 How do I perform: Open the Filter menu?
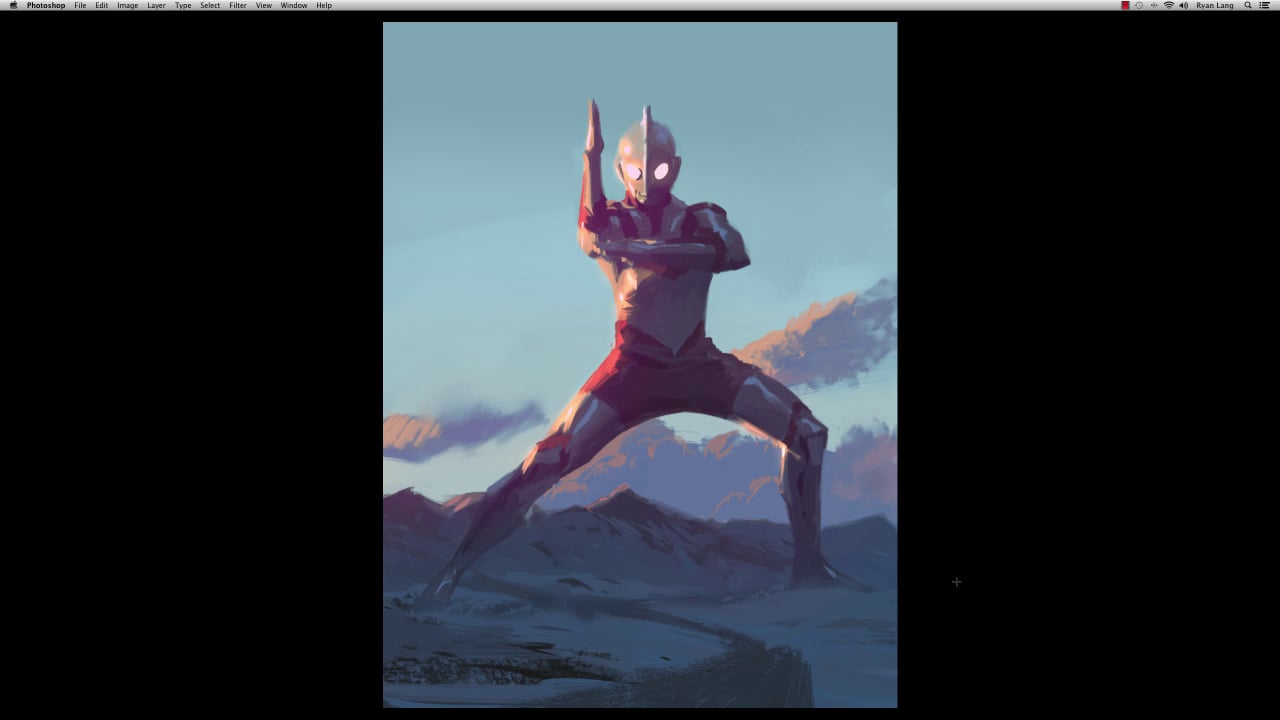point(238,5)
